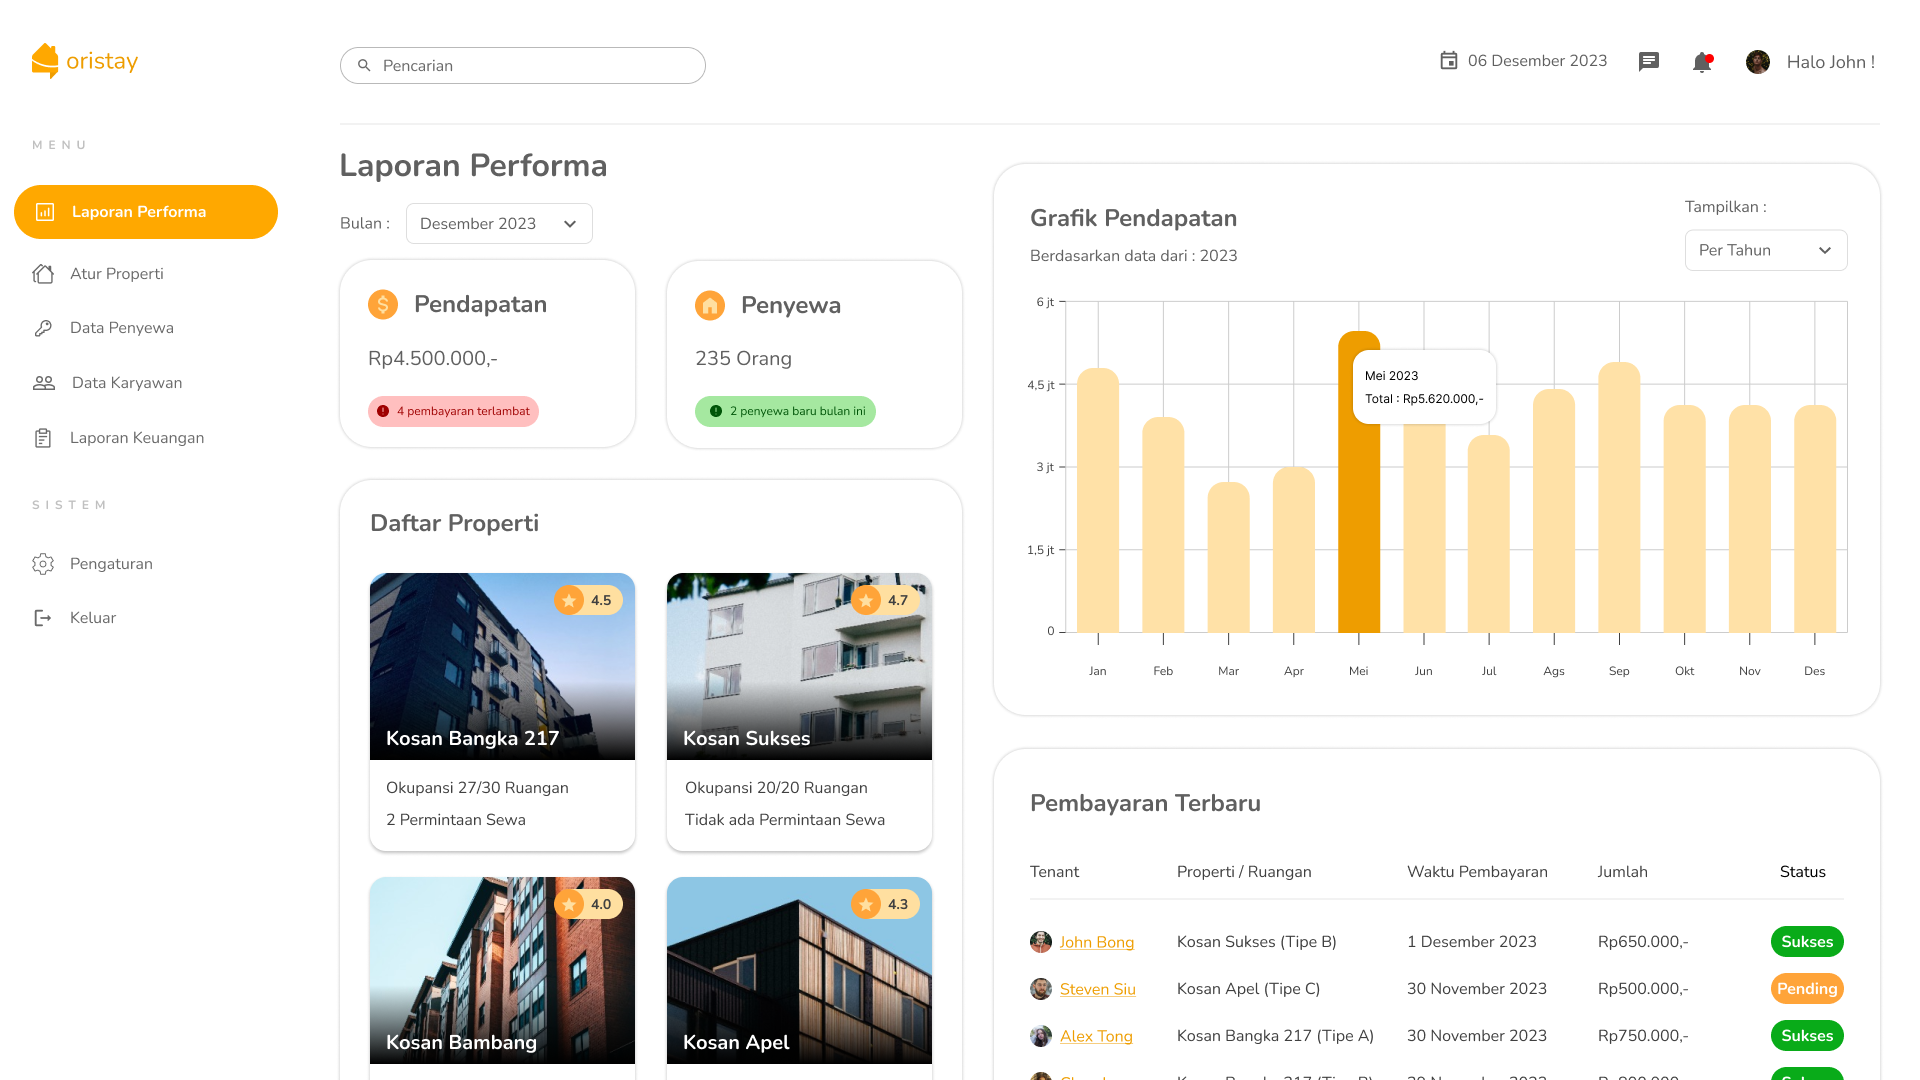1920x1080 pixels.
Task: Select the Sep bar in revenue chart
Action: [x=1619, y=497]
